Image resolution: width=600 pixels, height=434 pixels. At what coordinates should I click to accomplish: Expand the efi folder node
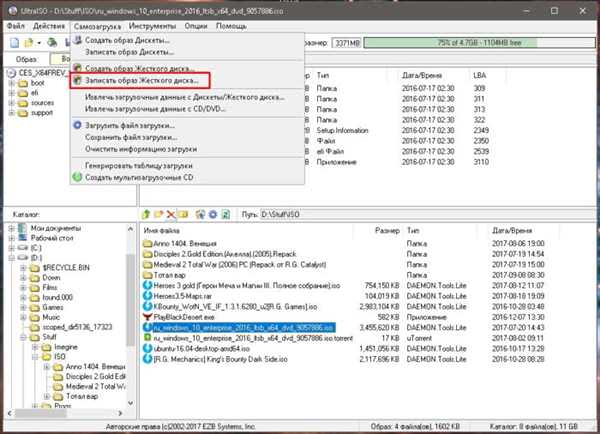pyautogui.click(x=11, y=93)
